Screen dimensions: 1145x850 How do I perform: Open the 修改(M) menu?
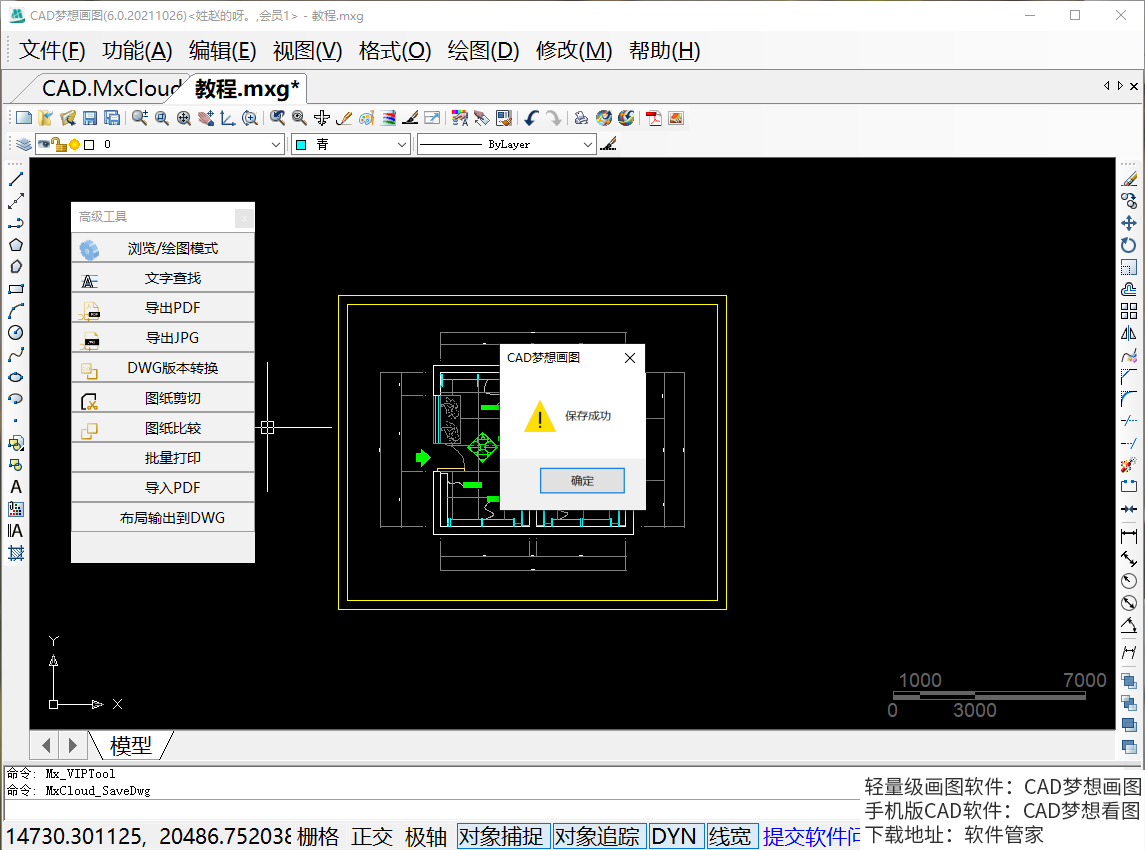574,50
